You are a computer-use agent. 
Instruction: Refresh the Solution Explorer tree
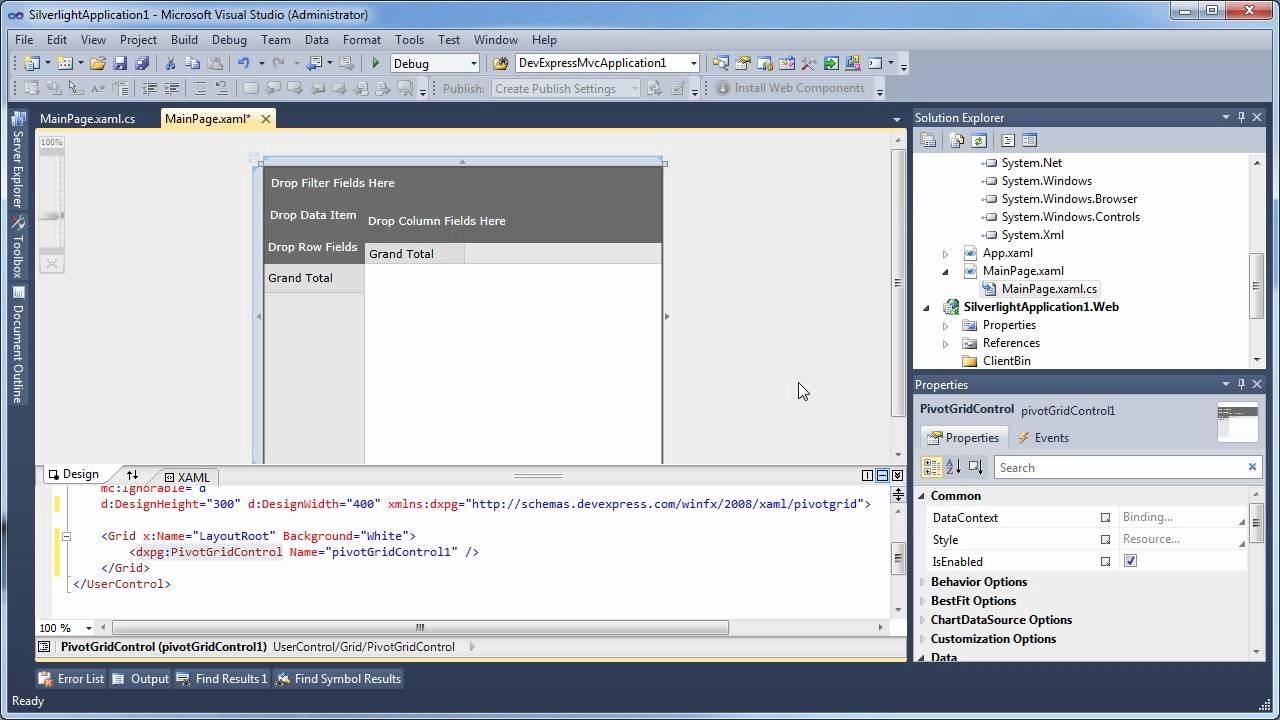979,141
